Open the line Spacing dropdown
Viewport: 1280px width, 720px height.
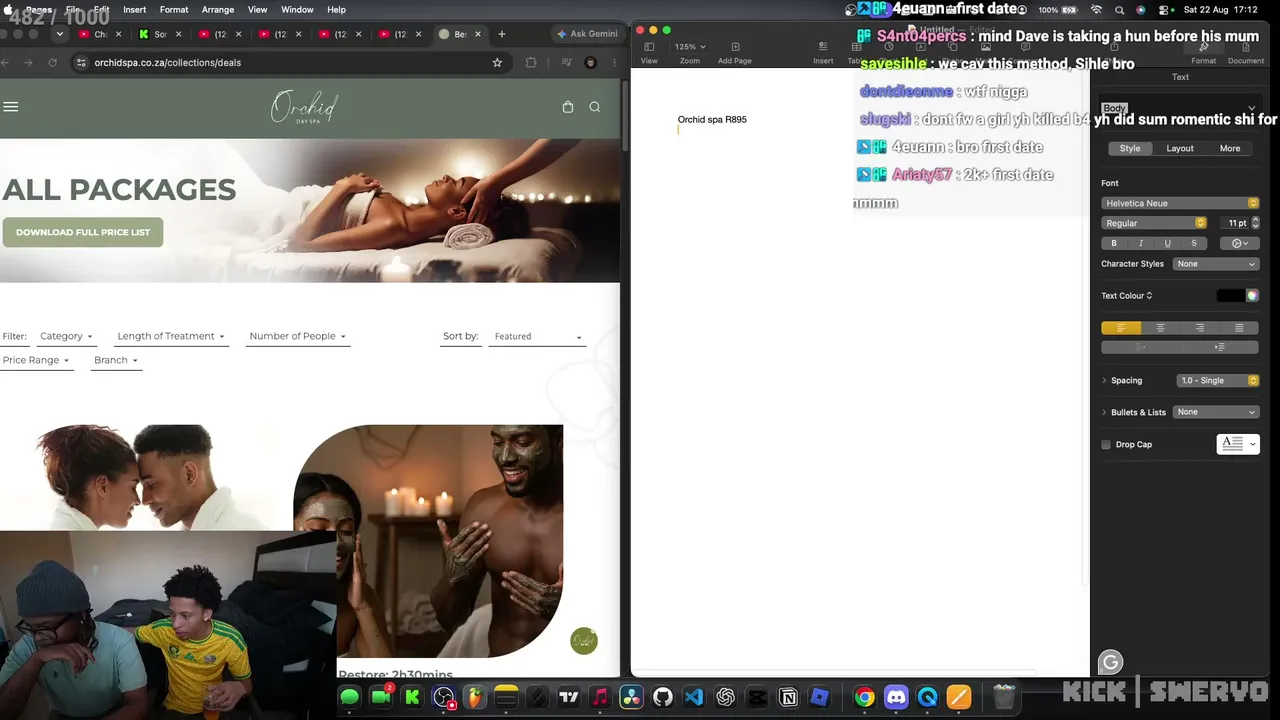tap(1217, 380)
